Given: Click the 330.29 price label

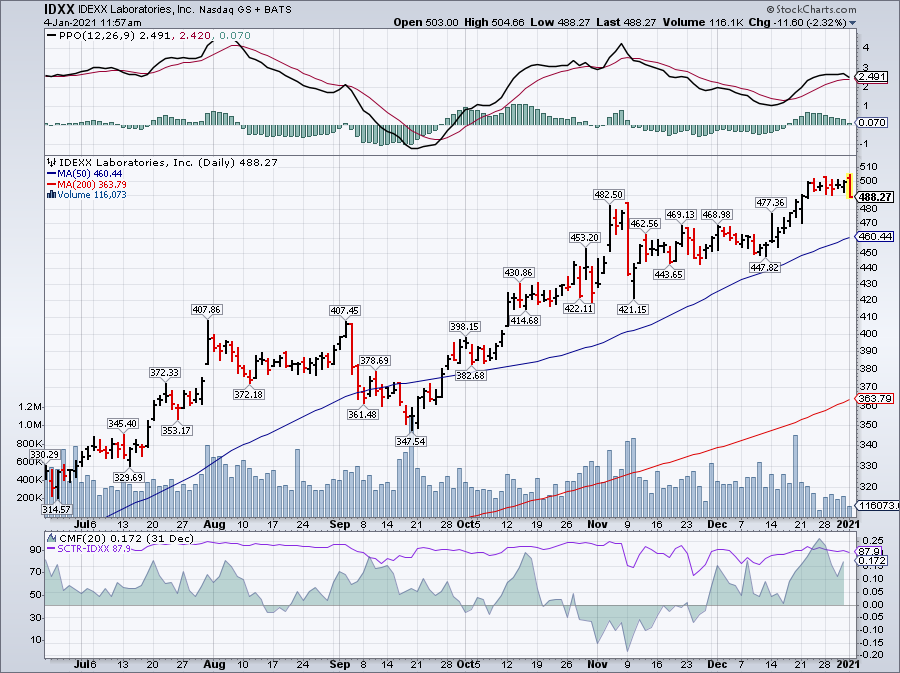Looking at the screenshot, I should [45, 455].
